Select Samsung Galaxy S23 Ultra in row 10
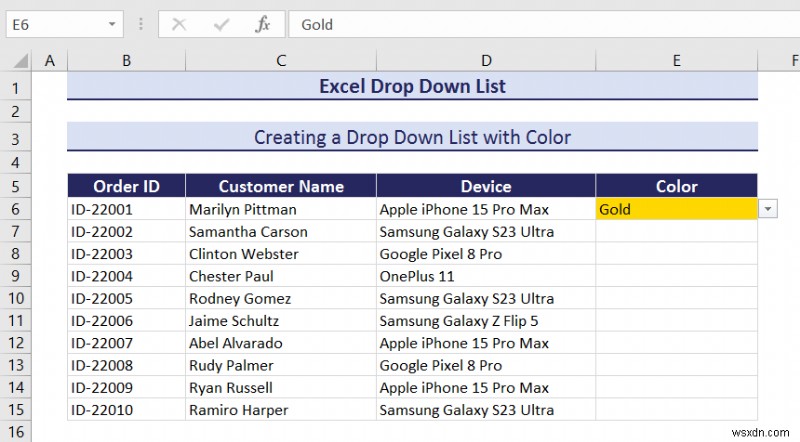 (486, 299)
